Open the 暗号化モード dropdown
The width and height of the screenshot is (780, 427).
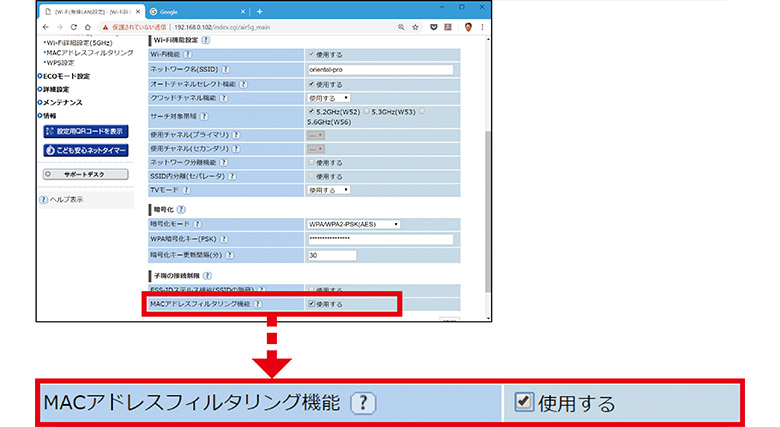[353, 225]
